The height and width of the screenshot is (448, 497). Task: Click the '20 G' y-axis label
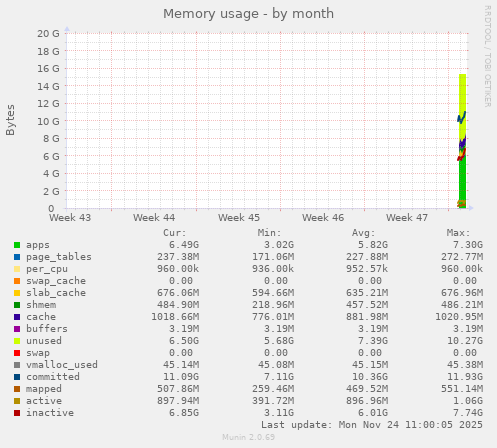pos(48,34)
